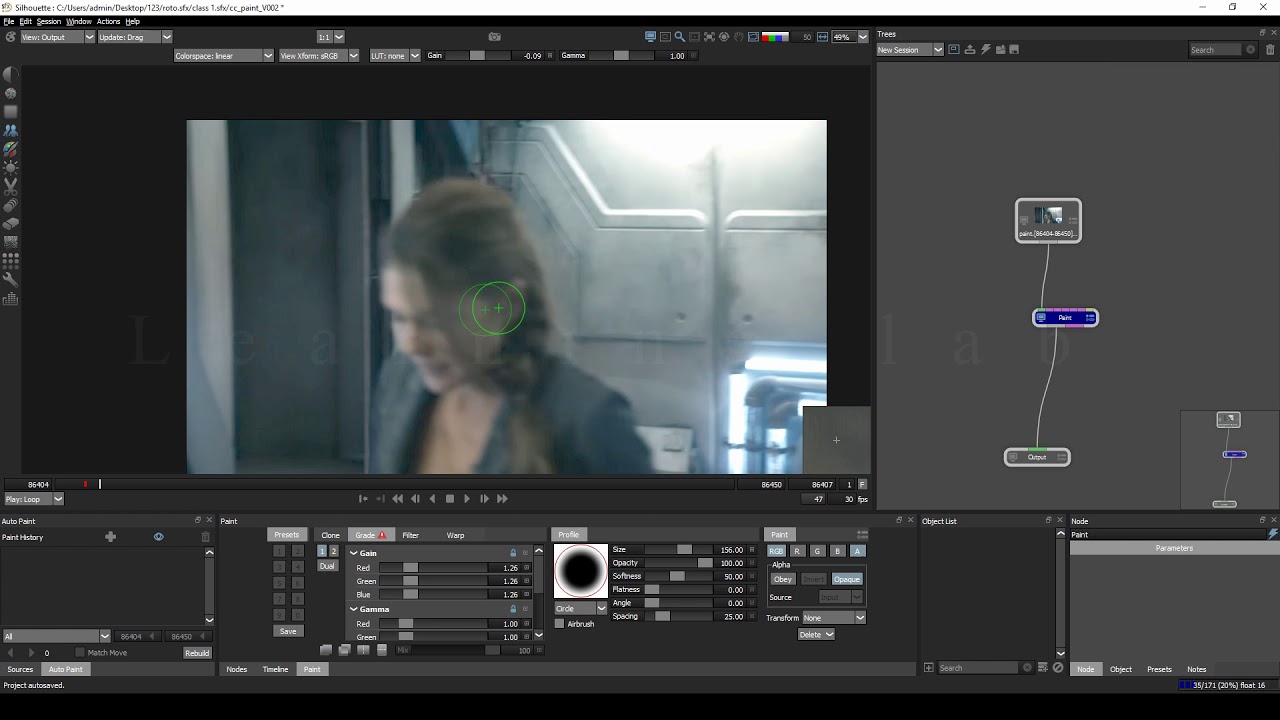1280x720 pixels.
Task: Open the Colorspace: linear dropdown
Action: click(x=224, y=56)
